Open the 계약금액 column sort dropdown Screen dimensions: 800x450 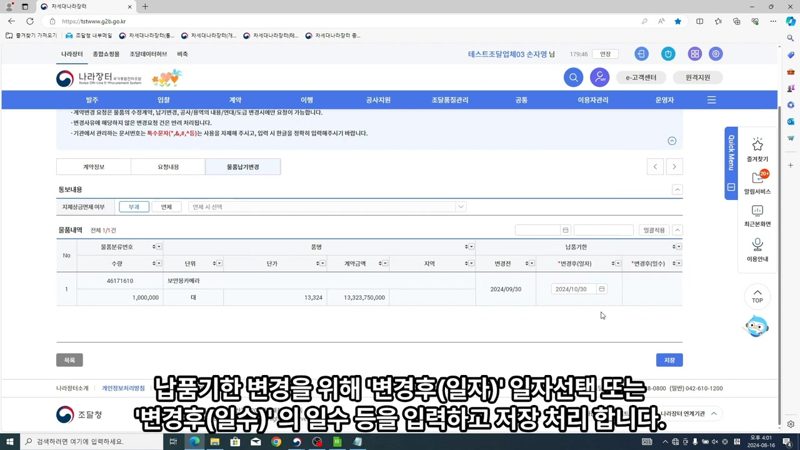(x=383, y=263)
